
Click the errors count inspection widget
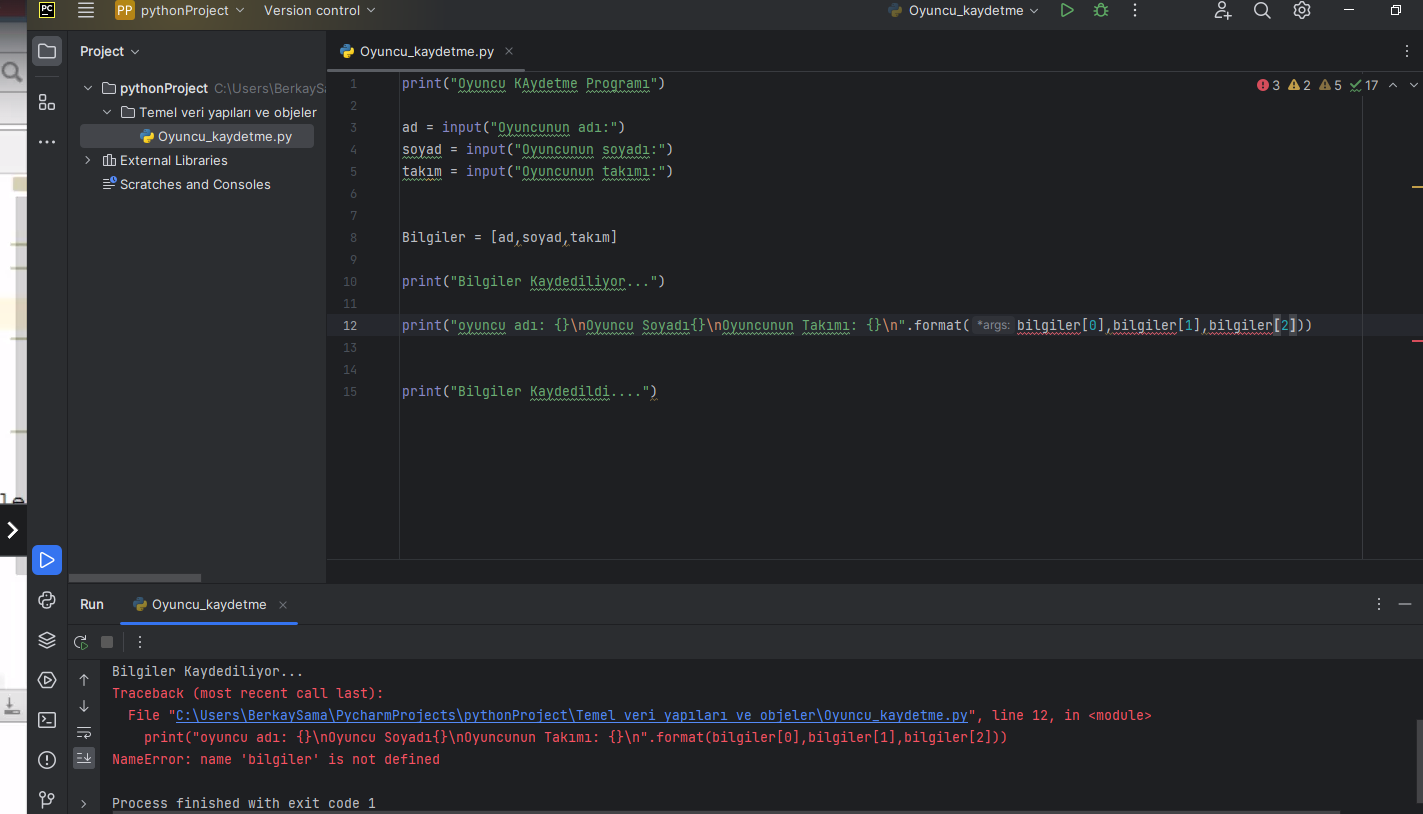click(1269, 85)
